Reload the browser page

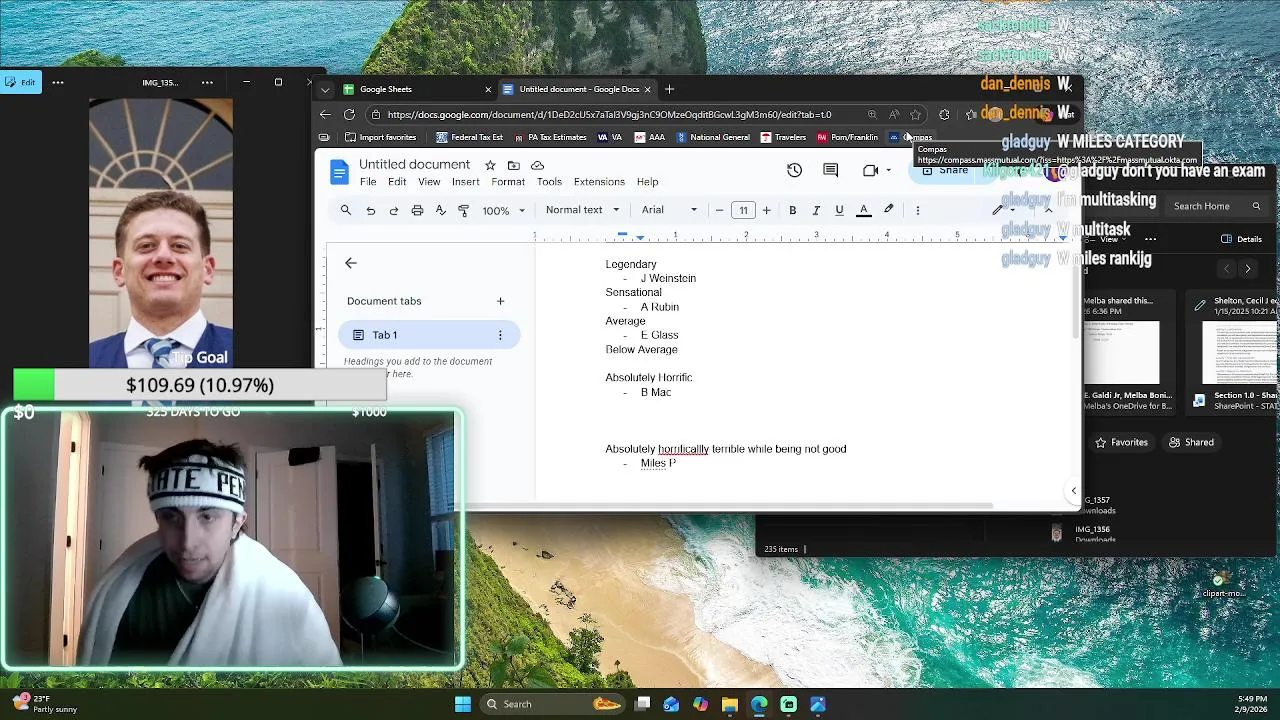(349, 114)
